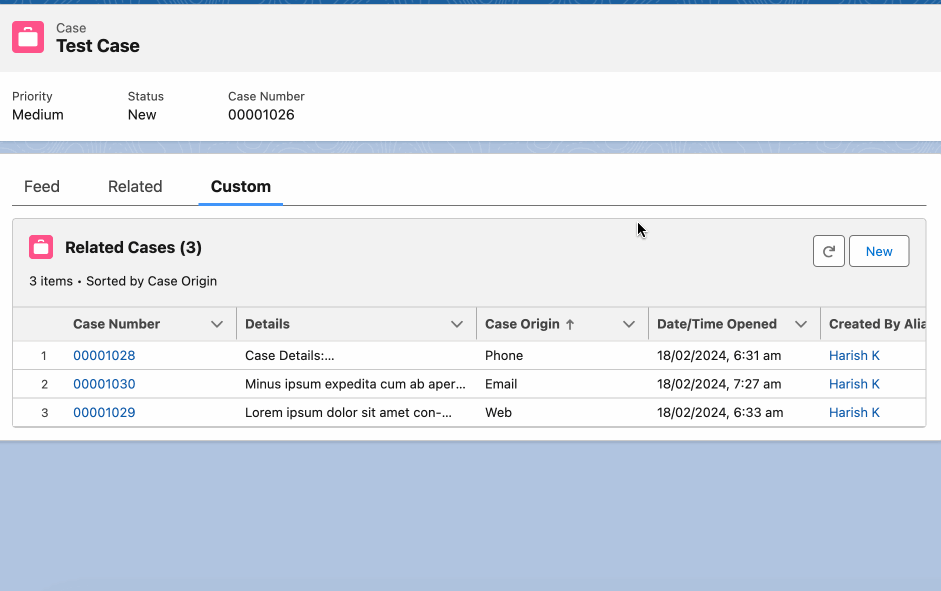Click the pink Case briefcase icon in header

click(28, 37)
